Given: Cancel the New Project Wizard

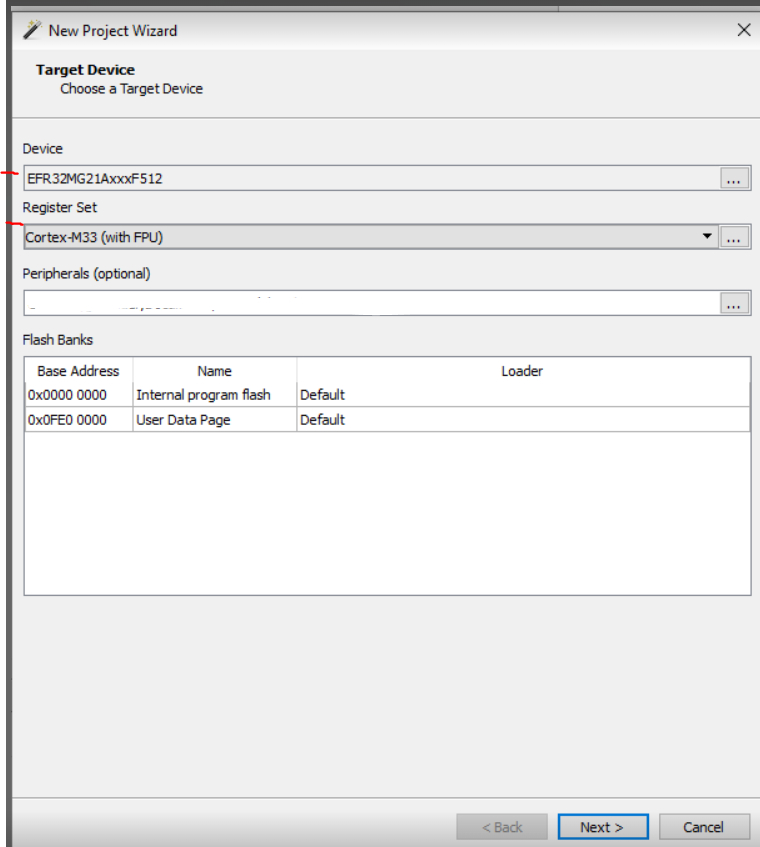Looking at the screenshot, I should [x=704, y=826].
